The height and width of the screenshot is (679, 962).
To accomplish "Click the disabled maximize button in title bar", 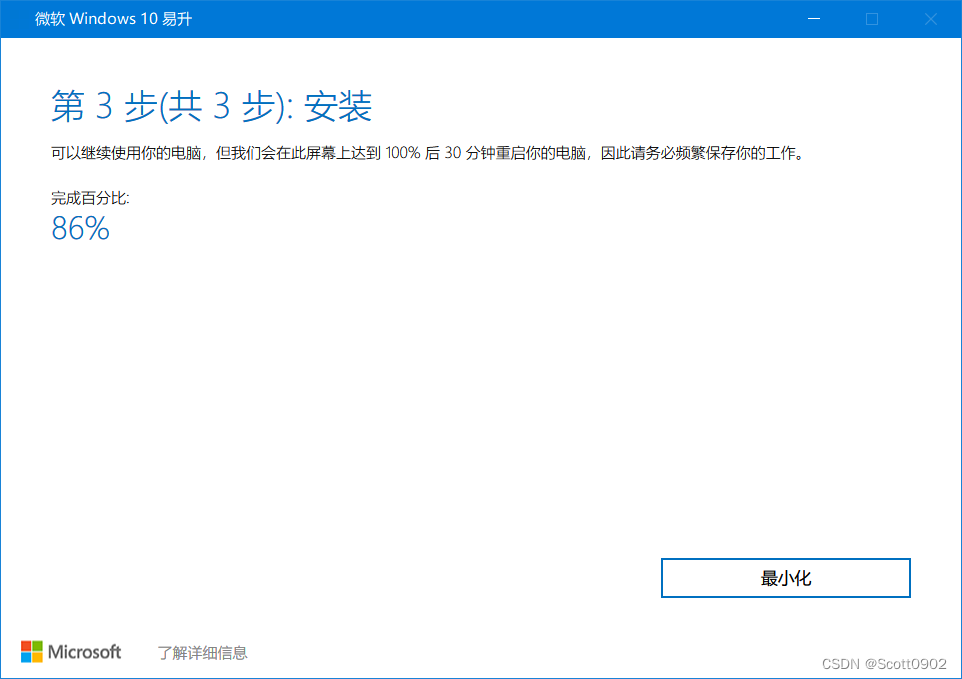I will (872, 19).
